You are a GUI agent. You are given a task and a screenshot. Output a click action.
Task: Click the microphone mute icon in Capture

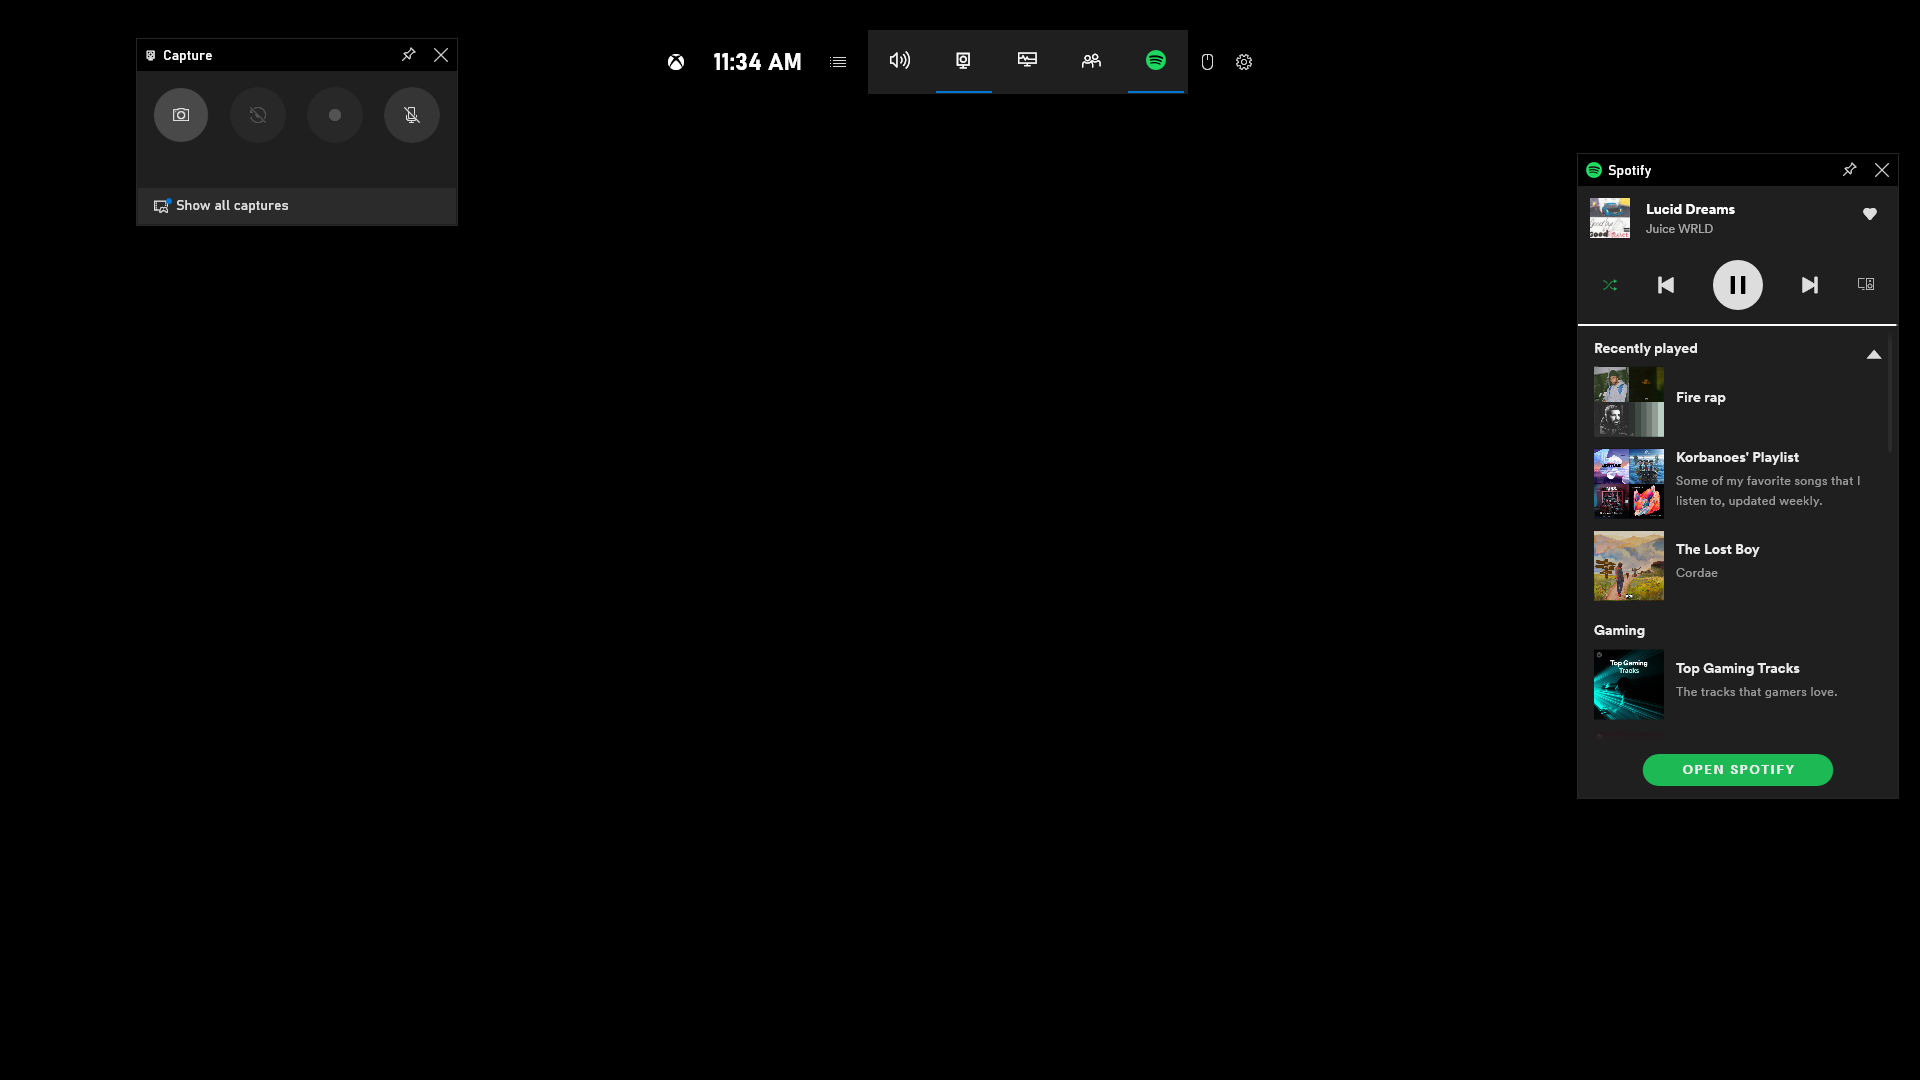(x=411, y=115)
